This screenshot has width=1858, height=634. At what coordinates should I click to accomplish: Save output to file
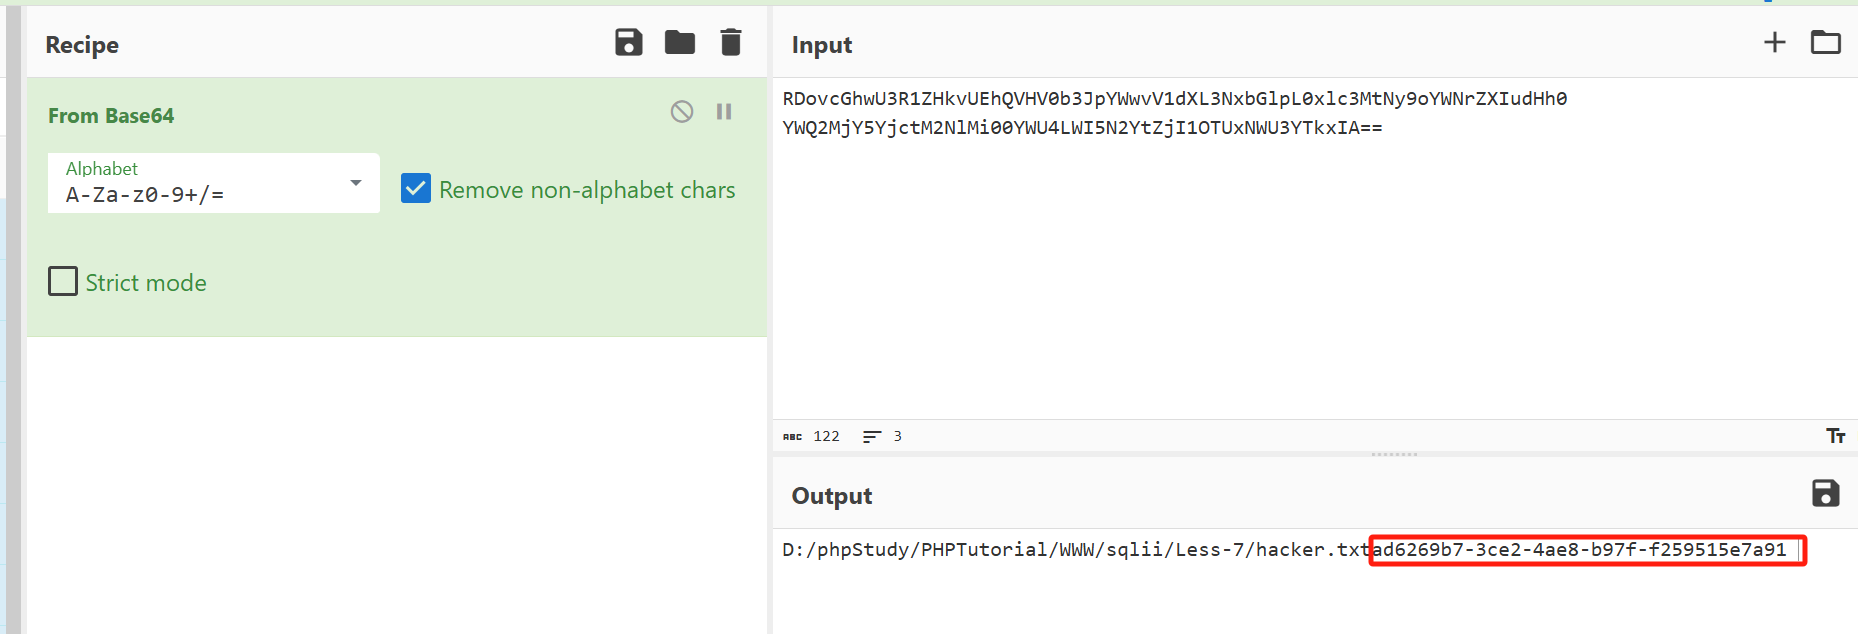click(1825, 493)
